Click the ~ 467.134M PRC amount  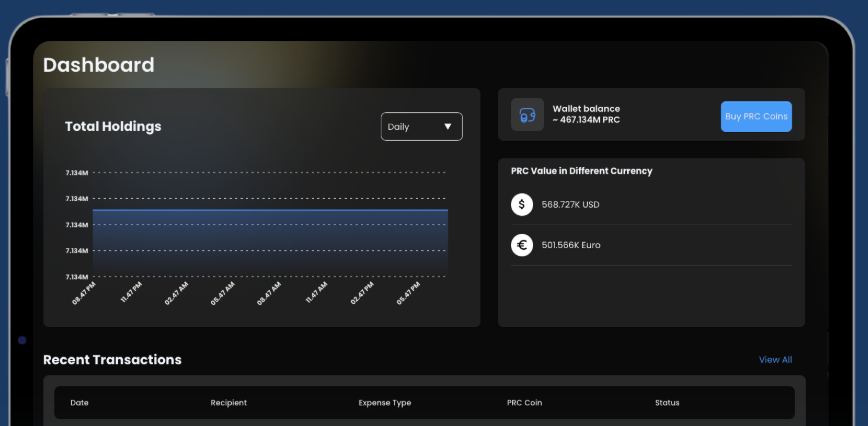pyautogui.click(x=586, y=120)
